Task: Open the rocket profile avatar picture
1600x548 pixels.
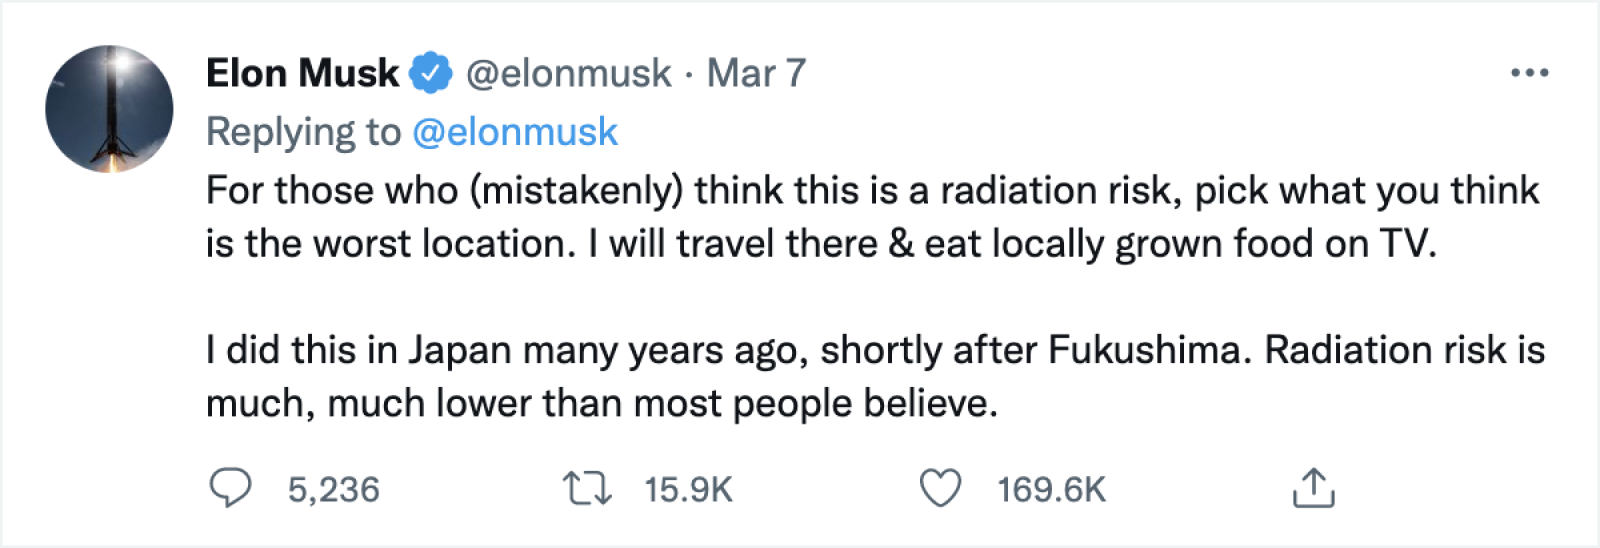Action: pos(109,109)
